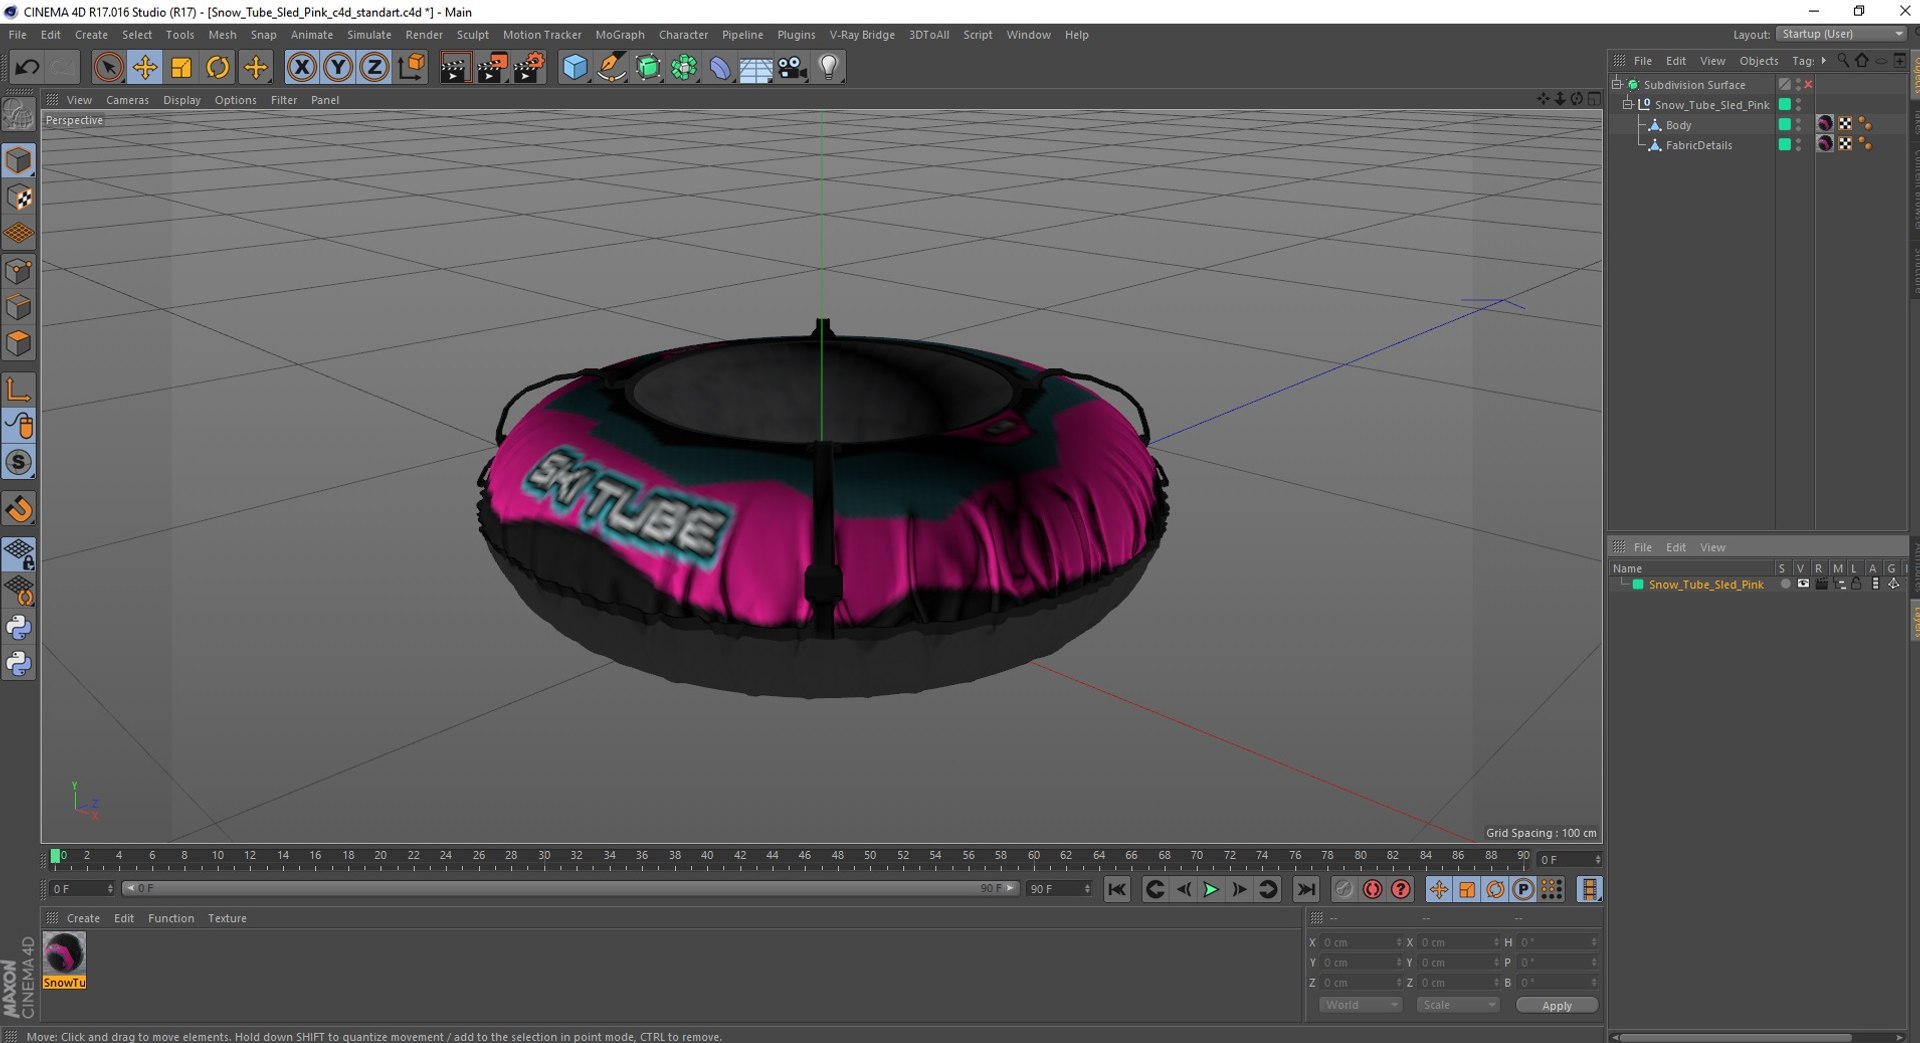Click the Enable Axis tool icon
Screen dimensions: 1920x1043
point(19,389)
